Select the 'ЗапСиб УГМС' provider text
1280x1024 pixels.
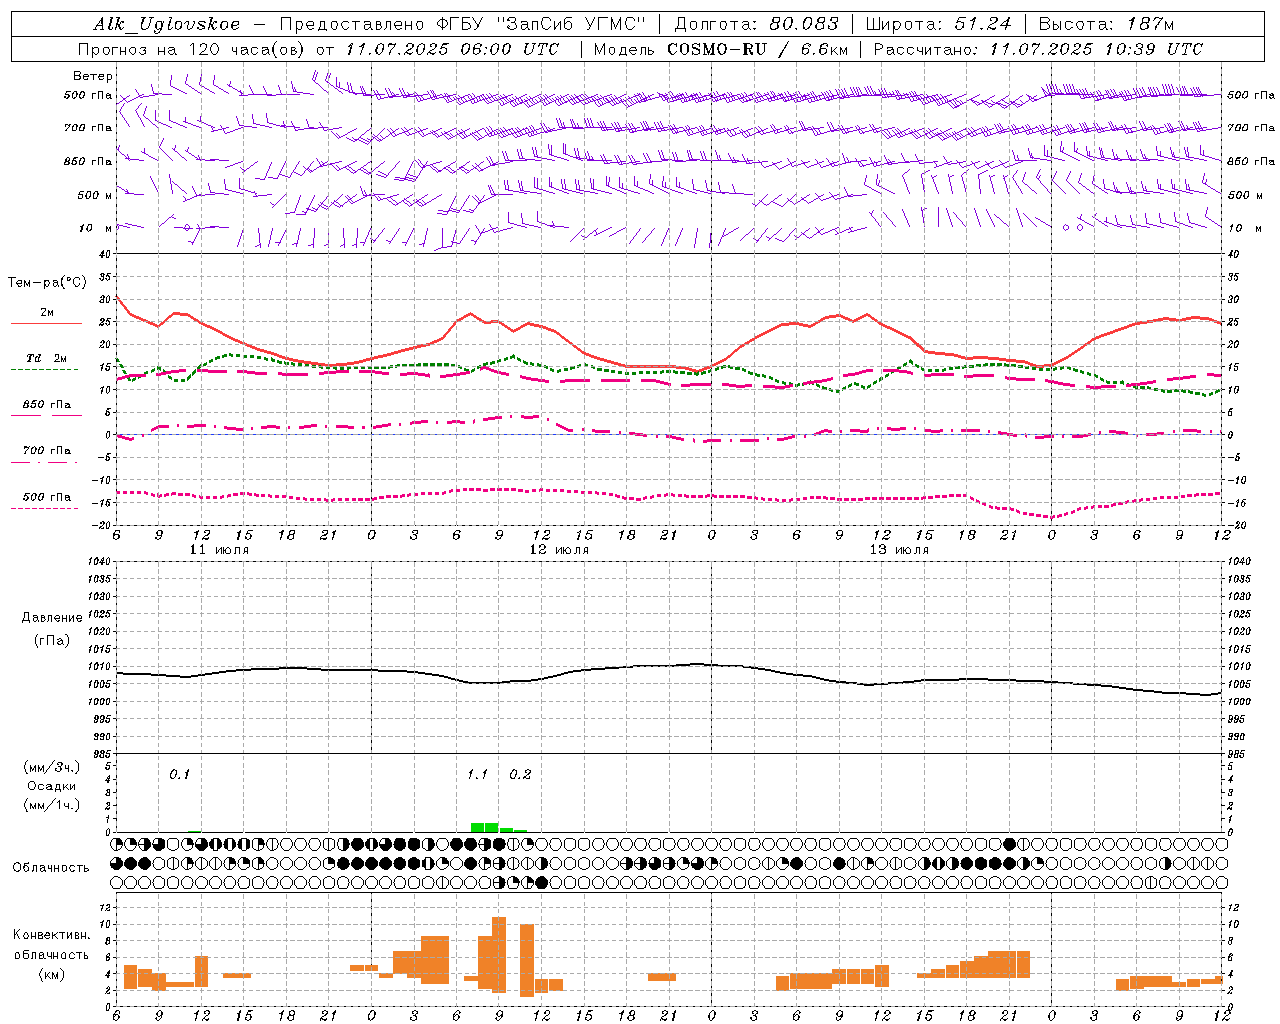tap(571, 24)
